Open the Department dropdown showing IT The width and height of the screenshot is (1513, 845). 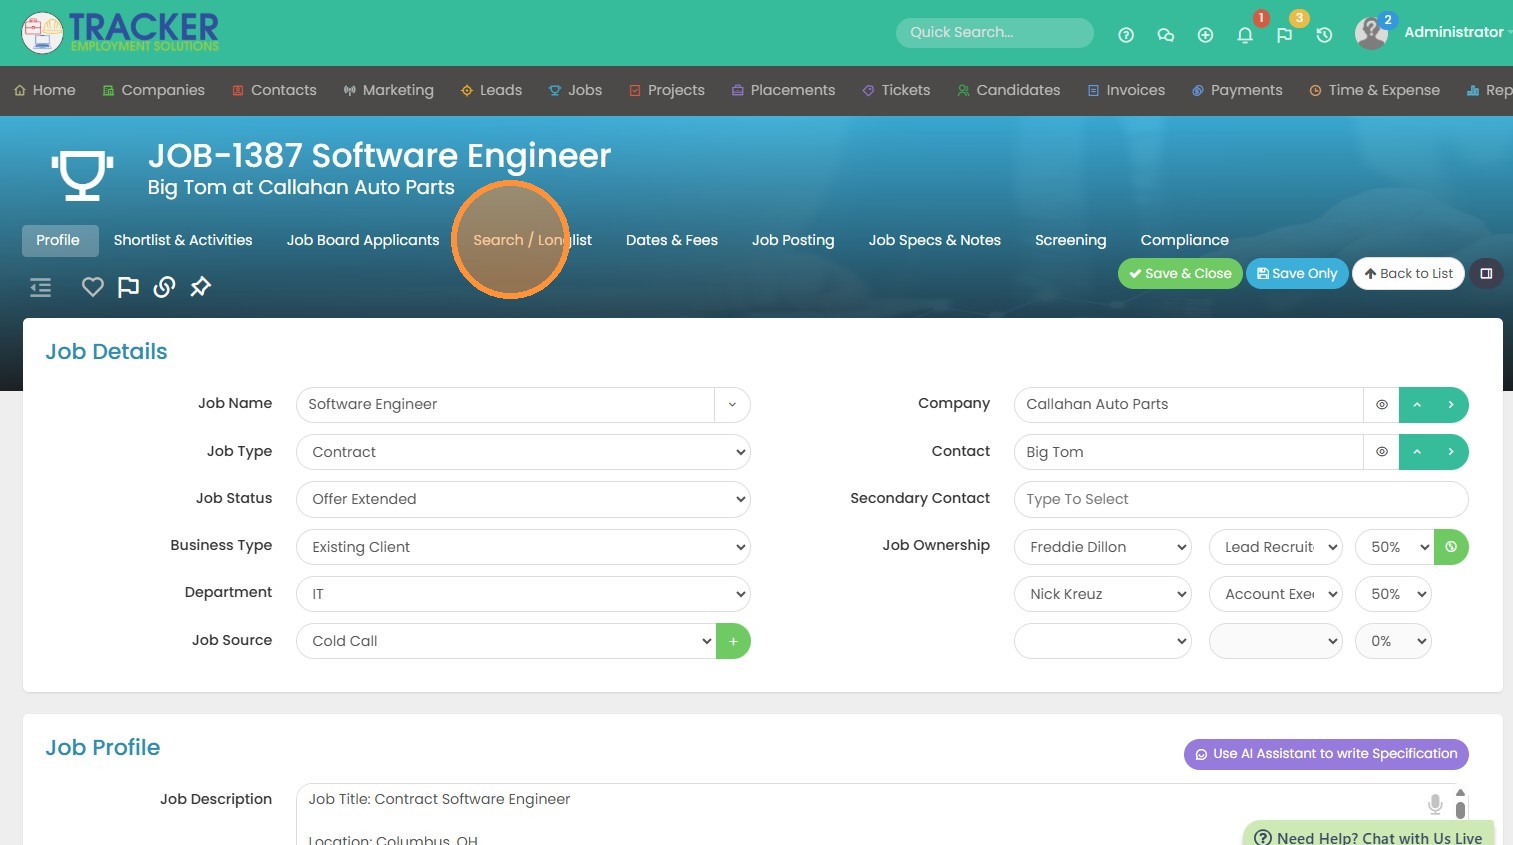(523, 594)
